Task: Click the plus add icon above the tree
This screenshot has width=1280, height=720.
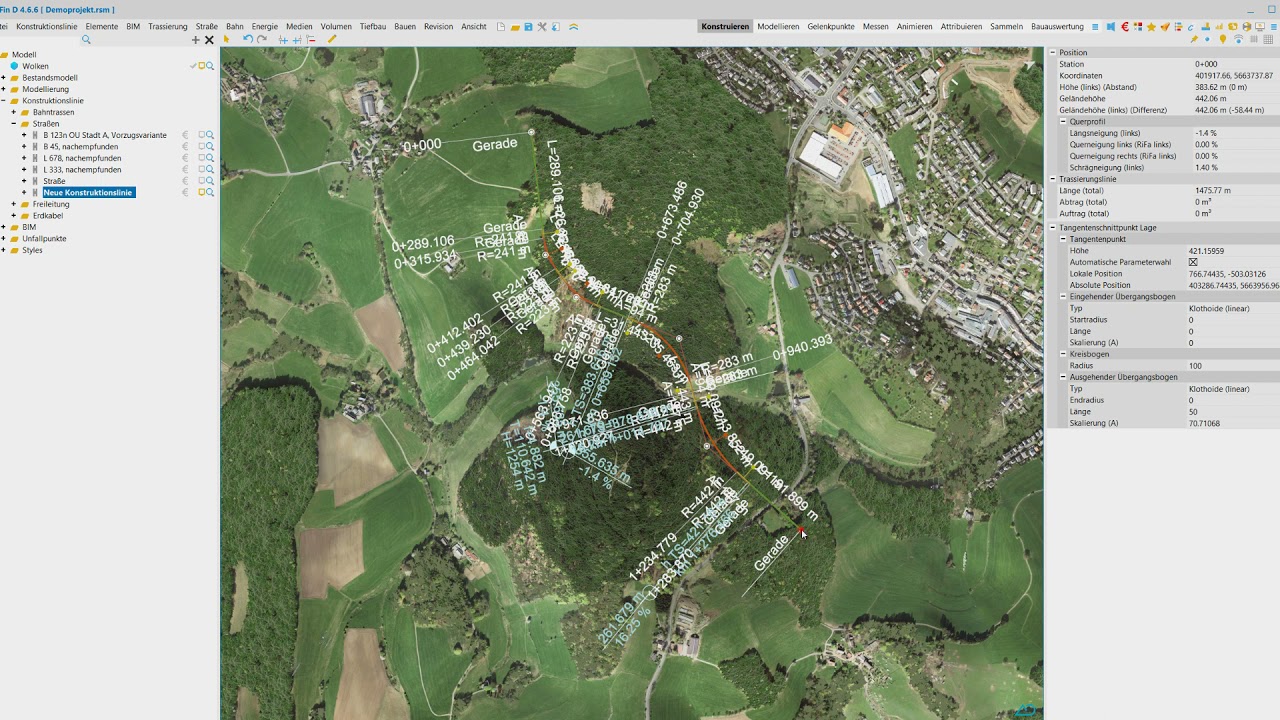Action: coord(195,40)
